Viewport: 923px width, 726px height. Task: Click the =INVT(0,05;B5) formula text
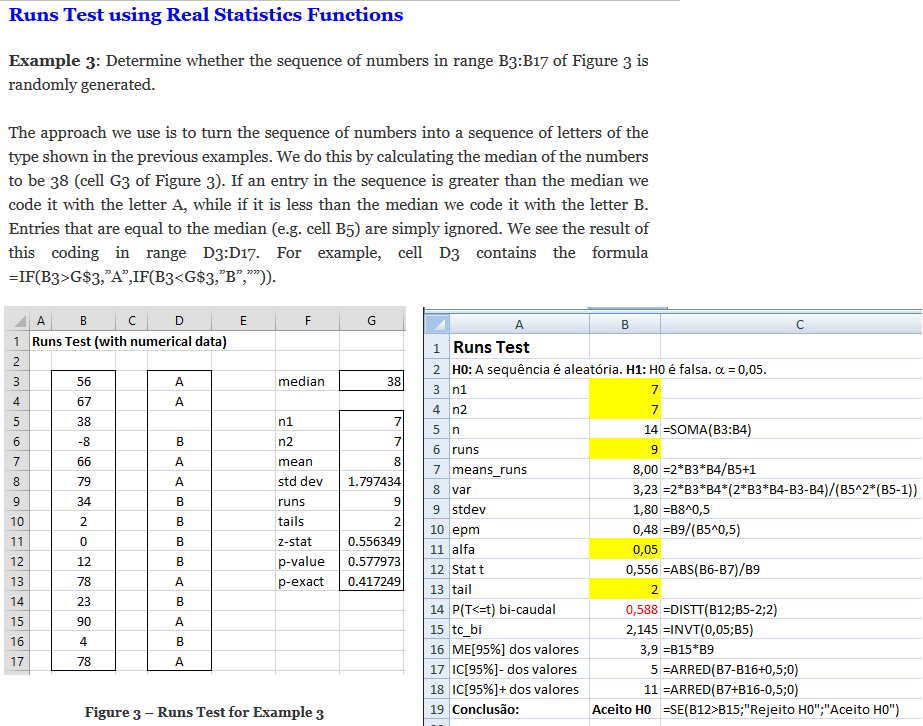708,630
